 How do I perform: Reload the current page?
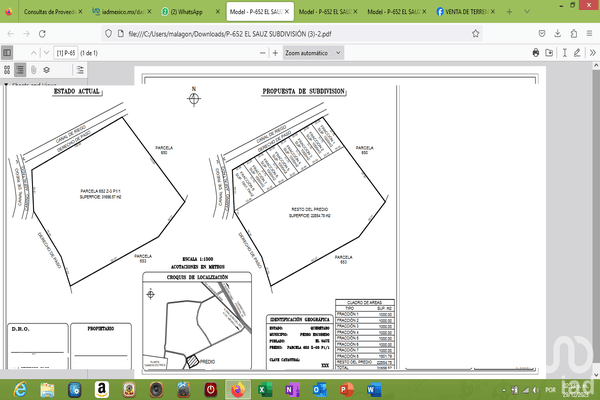(x=43, y=32)
